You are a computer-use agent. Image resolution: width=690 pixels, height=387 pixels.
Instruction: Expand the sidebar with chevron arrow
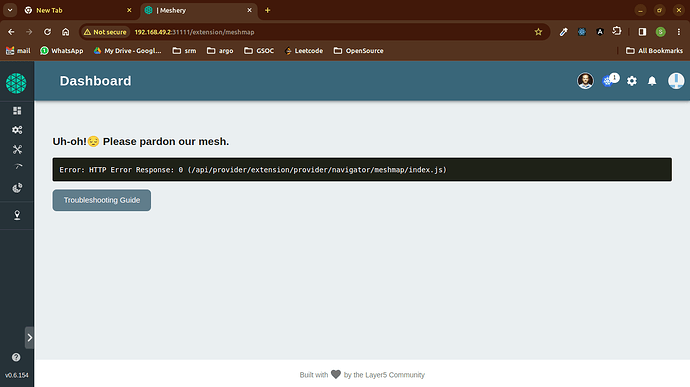coord(29,338)
